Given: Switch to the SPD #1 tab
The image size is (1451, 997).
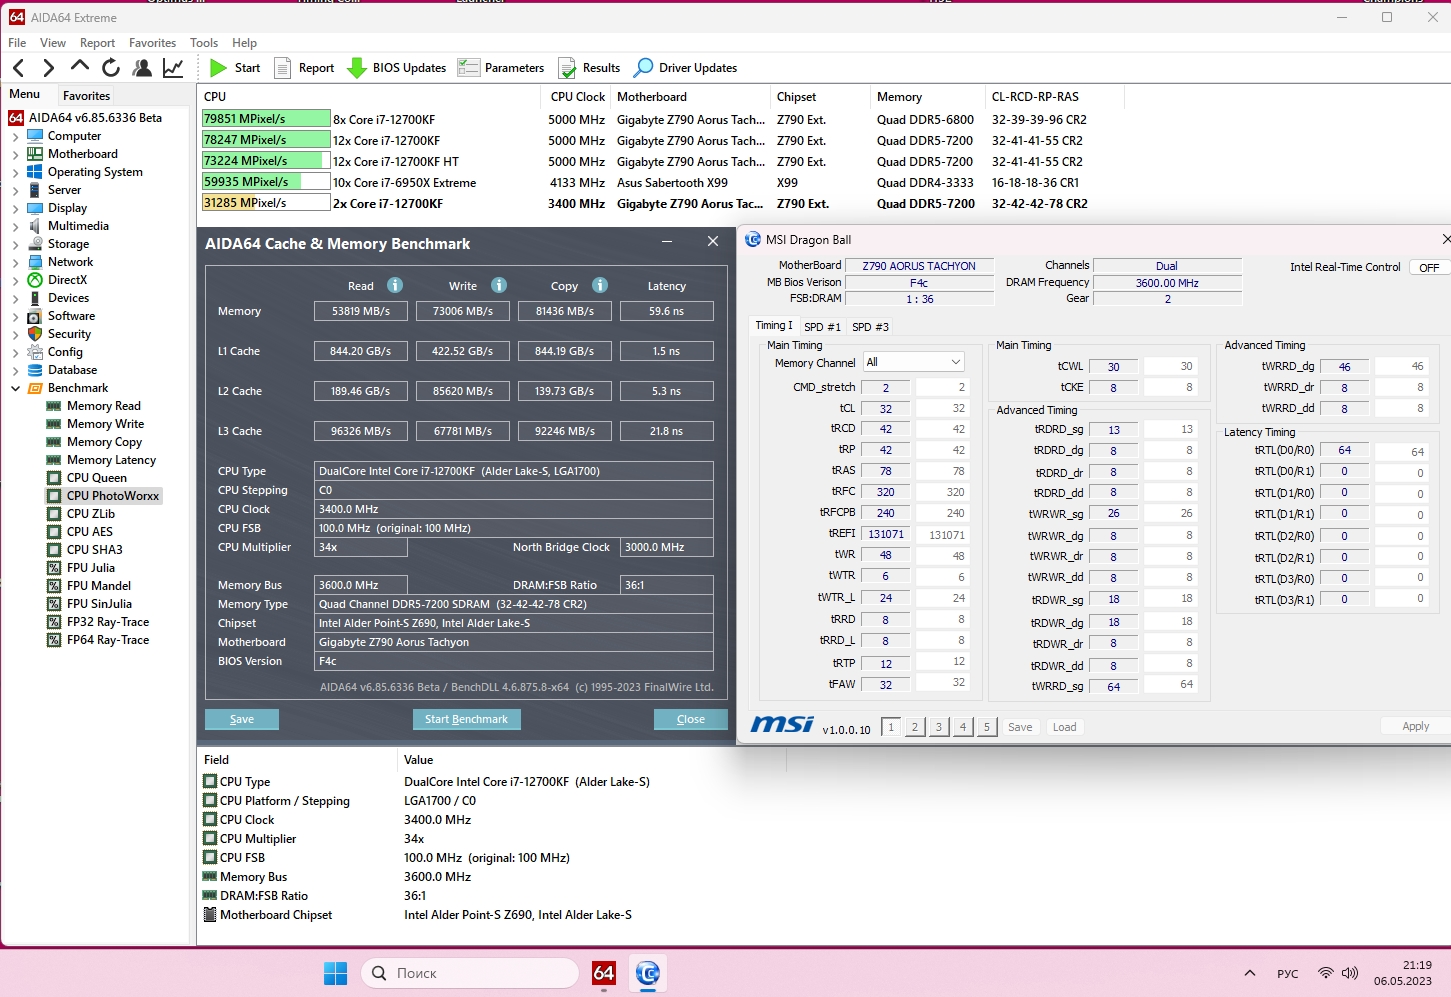Looking at the screenshot, I should [822, 327].
